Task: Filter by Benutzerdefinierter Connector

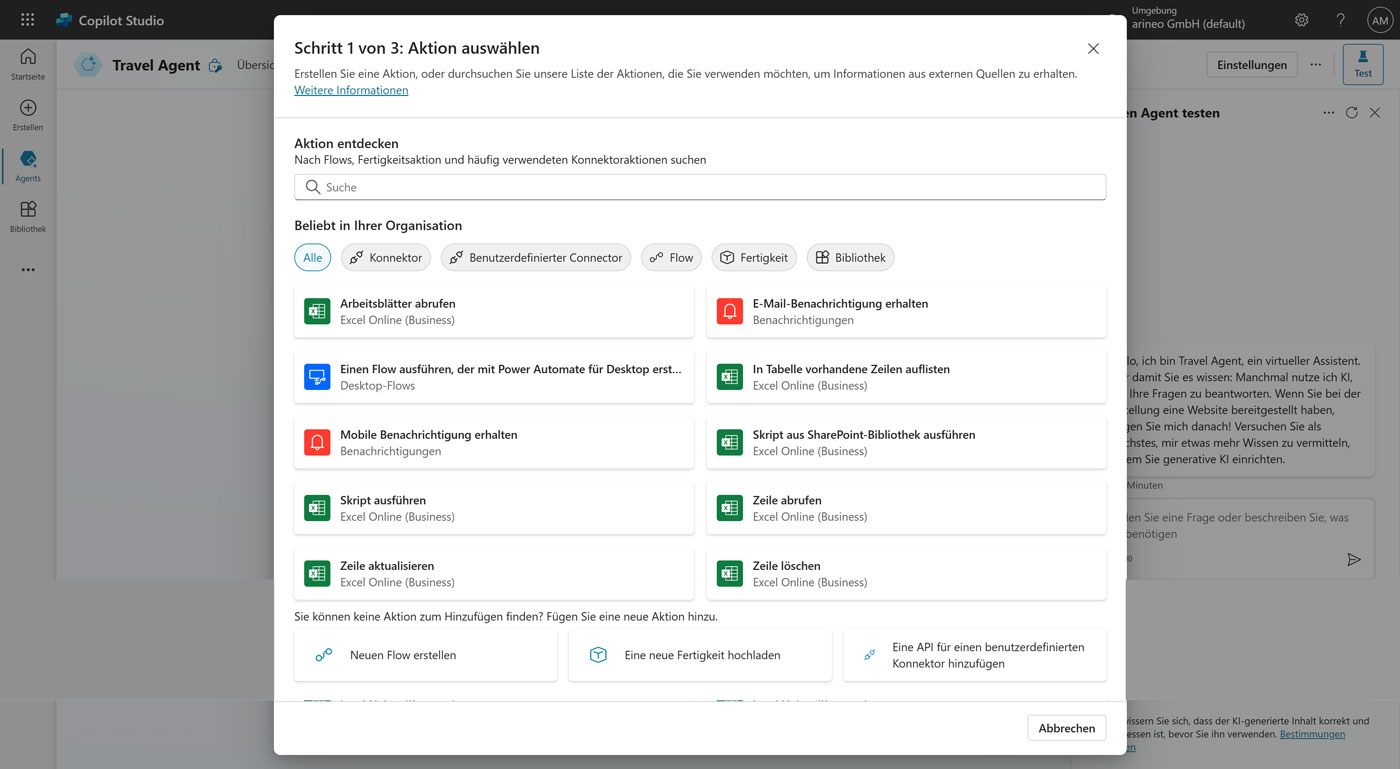Action: [x=536, y=258]
